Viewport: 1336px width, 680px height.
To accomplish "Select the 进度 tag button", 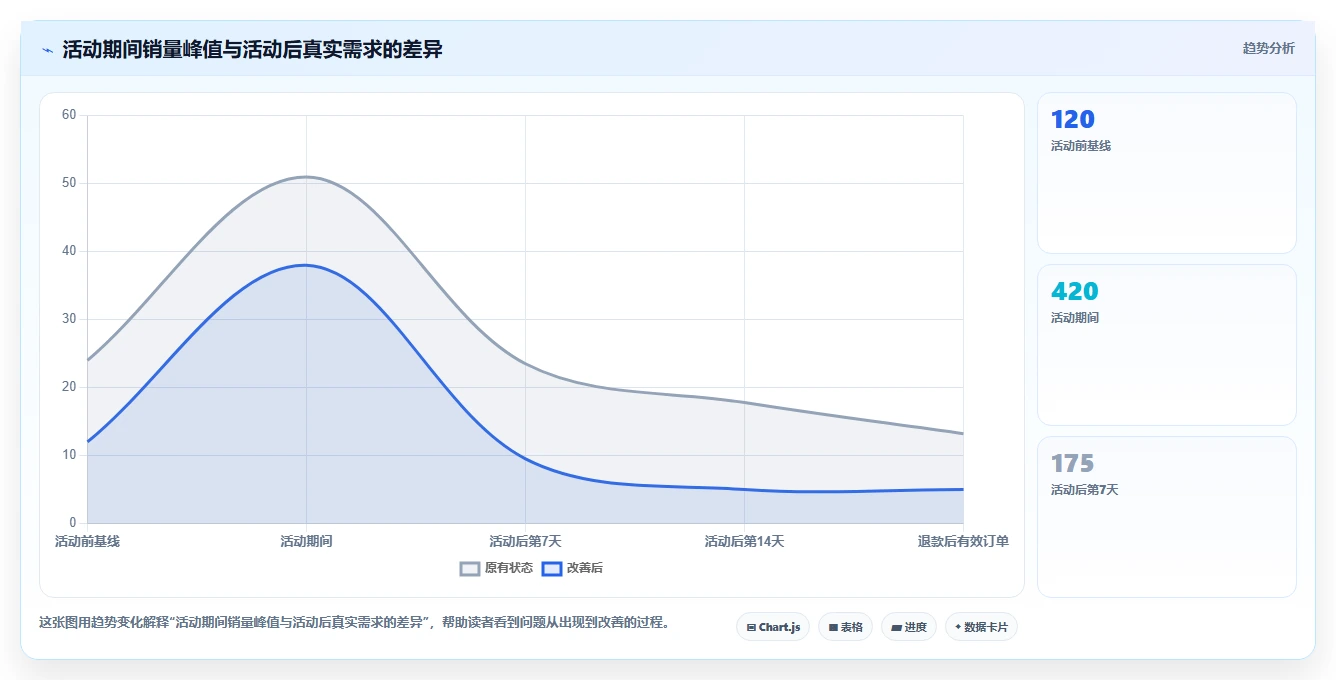I will [908, 627].
